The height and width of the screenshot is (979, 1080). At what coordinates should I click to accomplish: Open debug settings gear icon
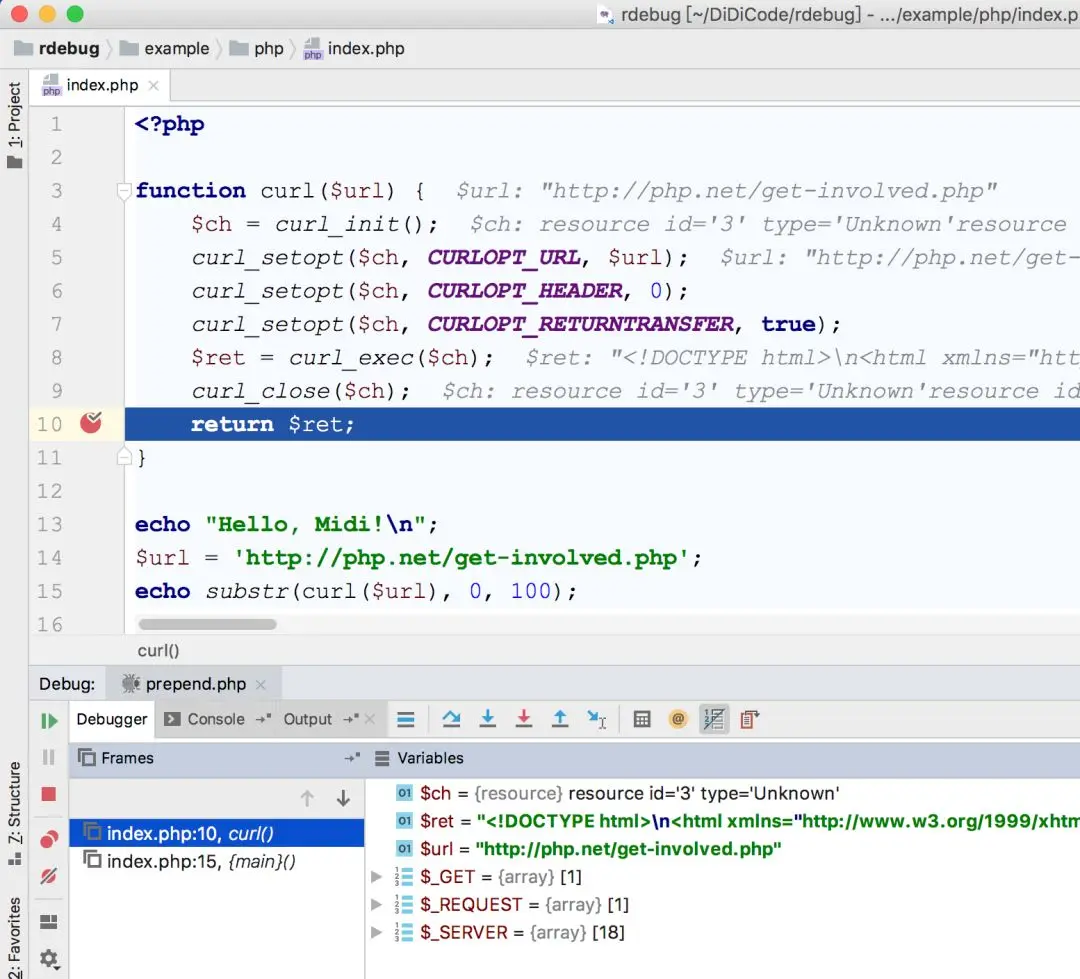[x=48, y=958]
